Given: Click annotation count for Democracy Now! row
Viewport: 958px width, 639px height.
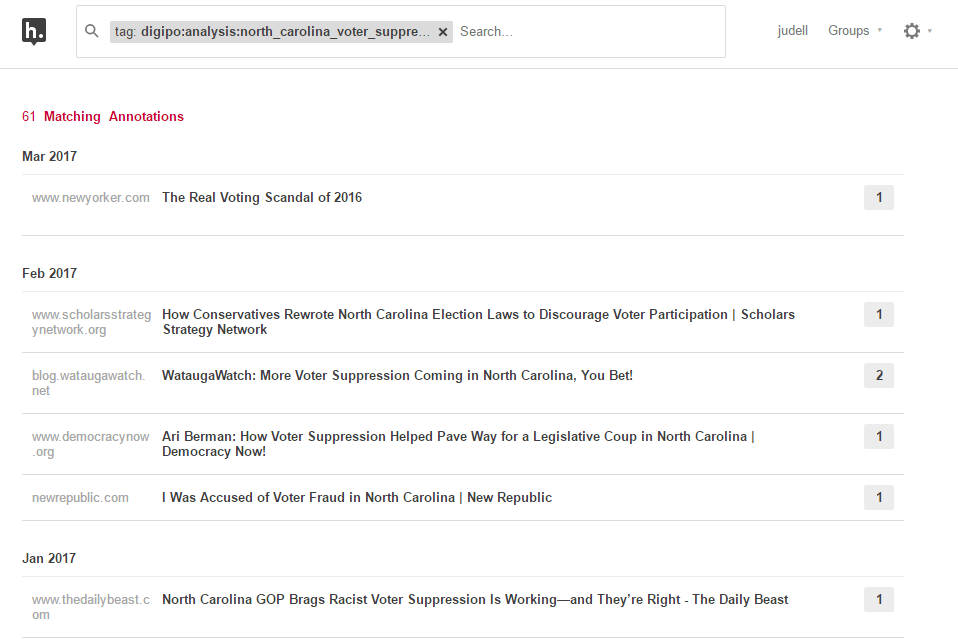Looking at the screenshot, I should pos(879,437).
